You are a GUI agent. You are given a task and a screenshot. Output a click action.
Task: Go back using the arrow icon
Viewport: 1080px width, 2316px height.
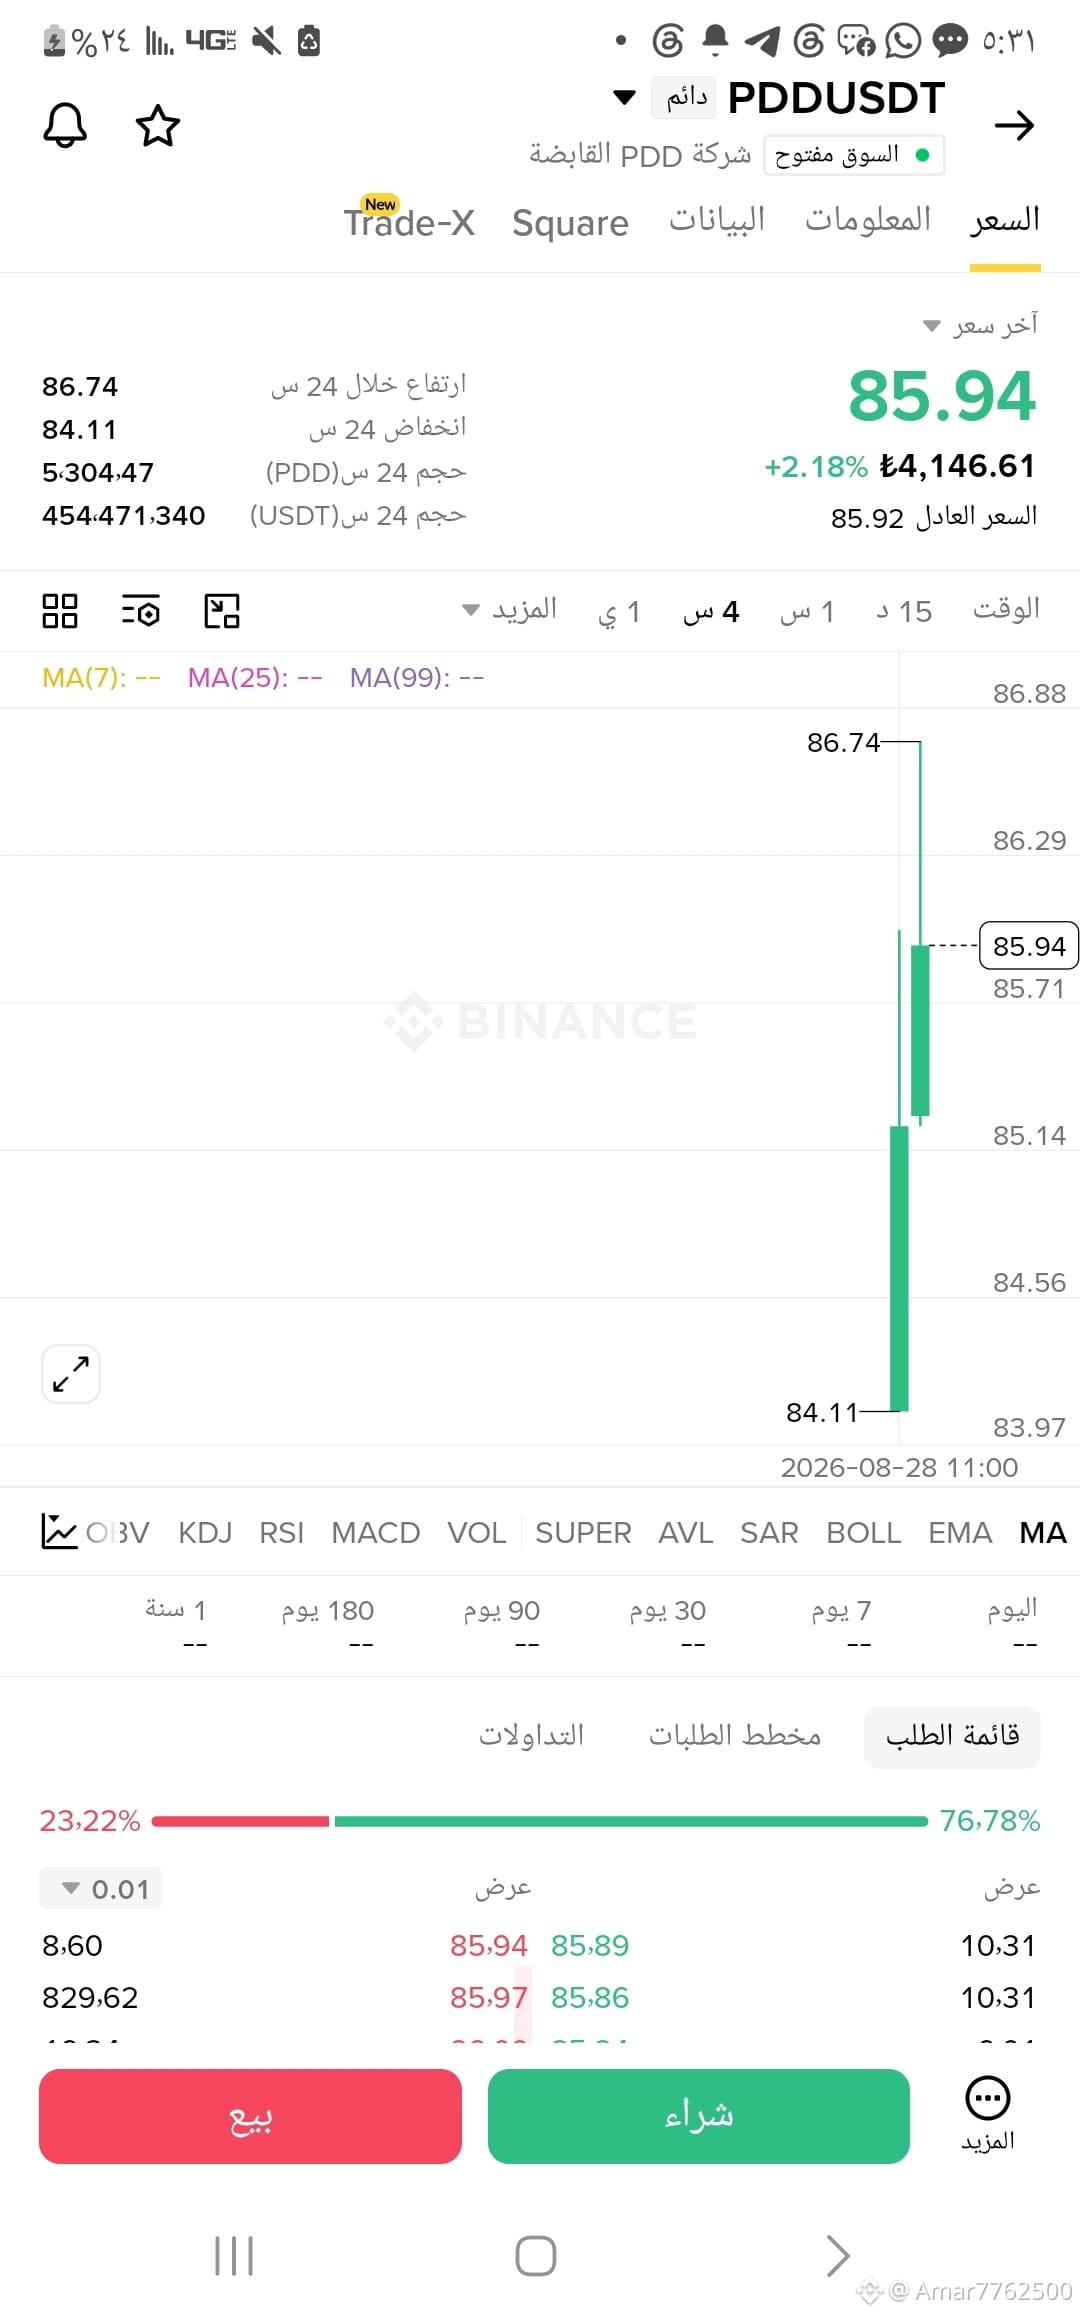(x=1014, y=125)
